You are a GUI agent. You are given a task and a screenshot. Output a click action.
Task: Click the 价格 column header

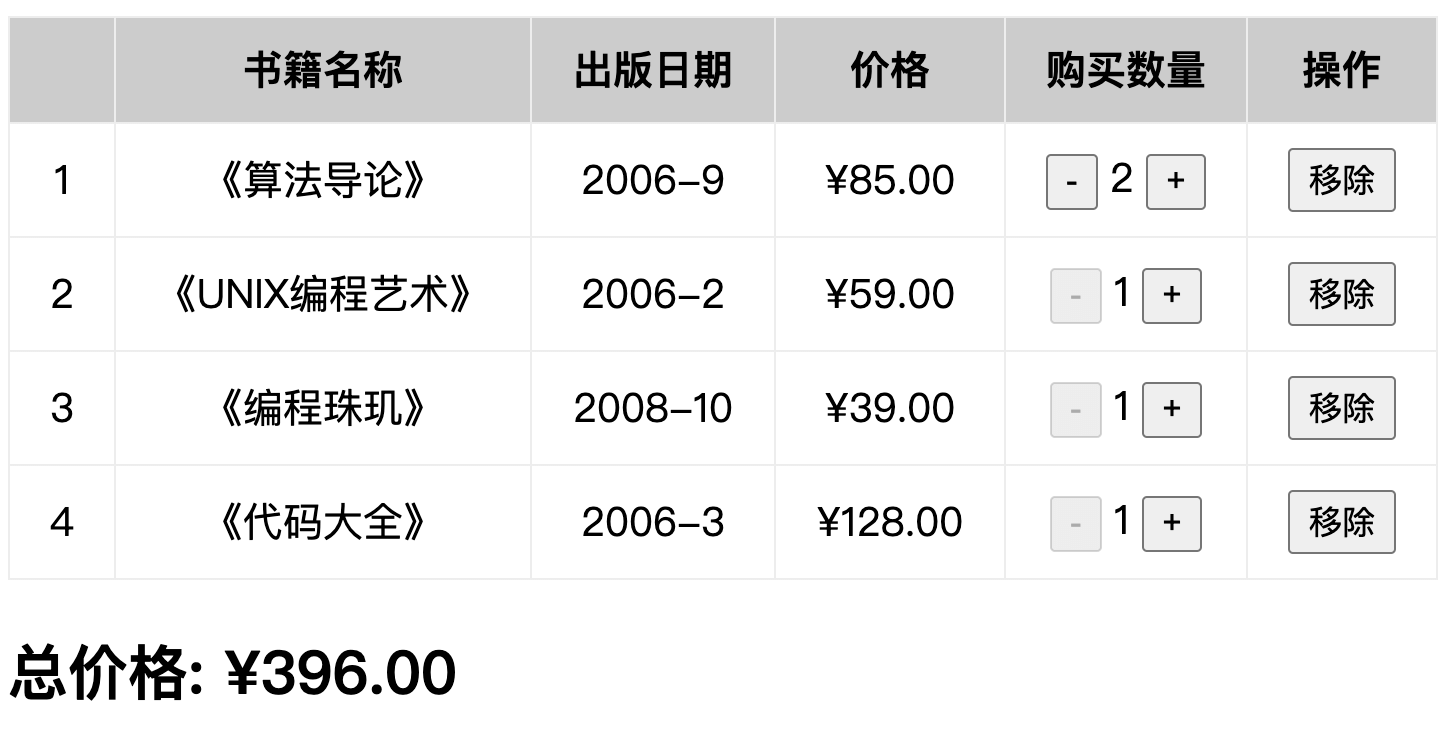890,71
